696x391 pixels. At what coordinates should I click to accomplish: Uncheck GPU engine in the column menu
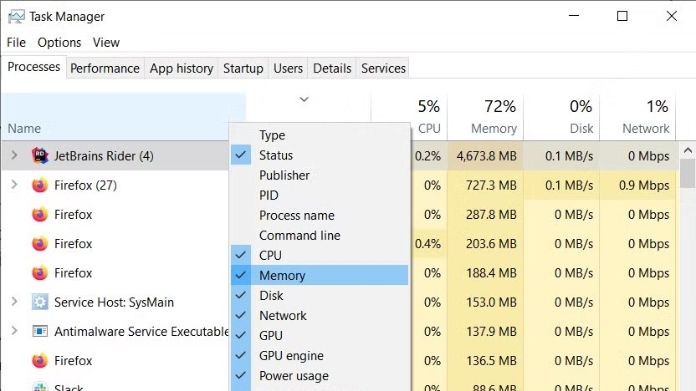click(319, 355)
